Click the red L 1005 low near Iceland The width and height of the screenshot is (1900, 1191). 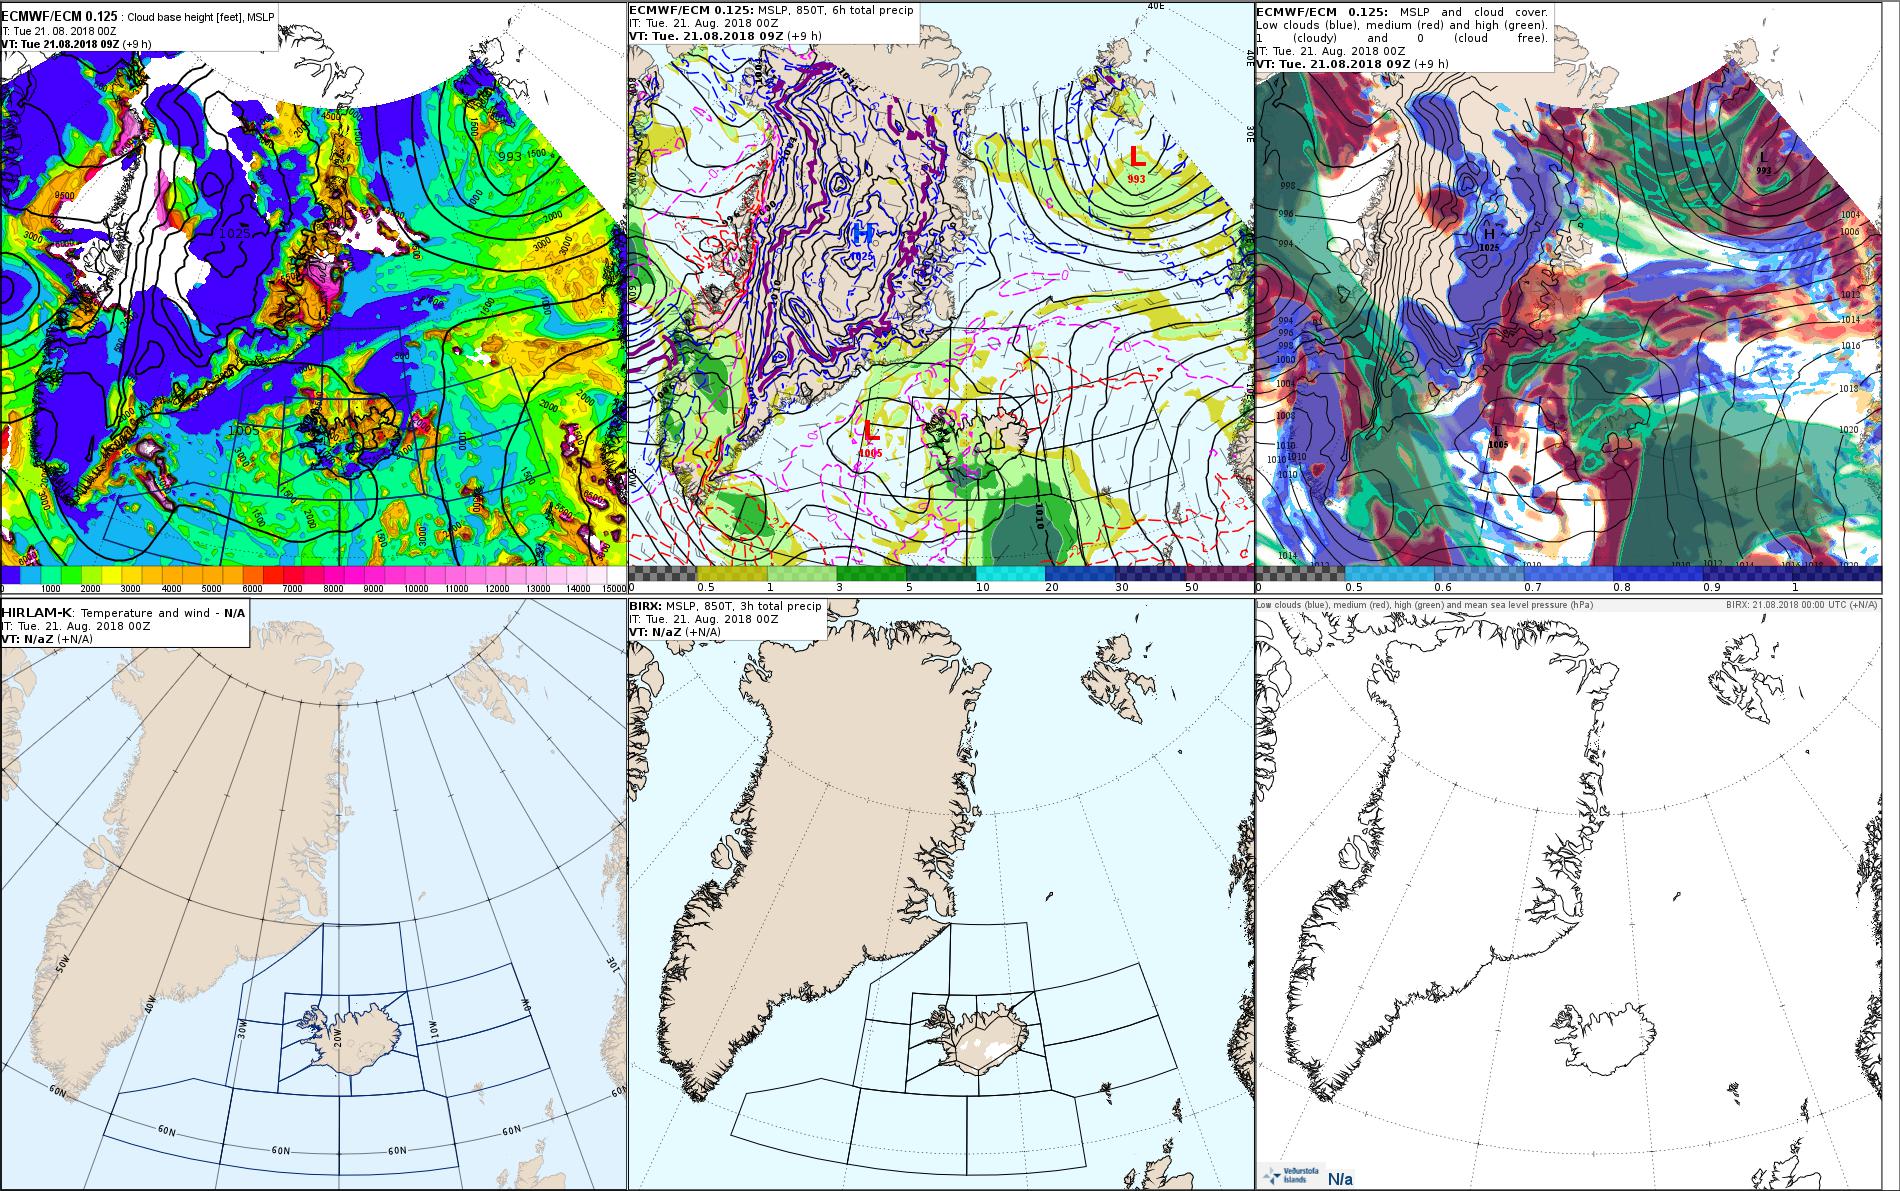point(870,438)
